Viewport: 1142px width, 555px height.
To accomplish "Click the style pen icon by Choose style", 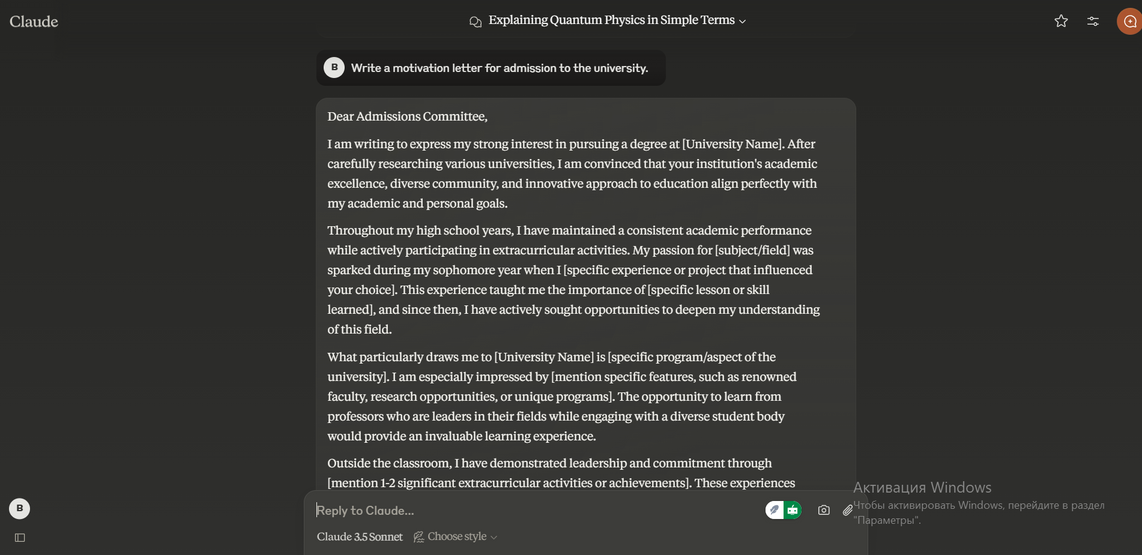I will (x=419, y=537).
